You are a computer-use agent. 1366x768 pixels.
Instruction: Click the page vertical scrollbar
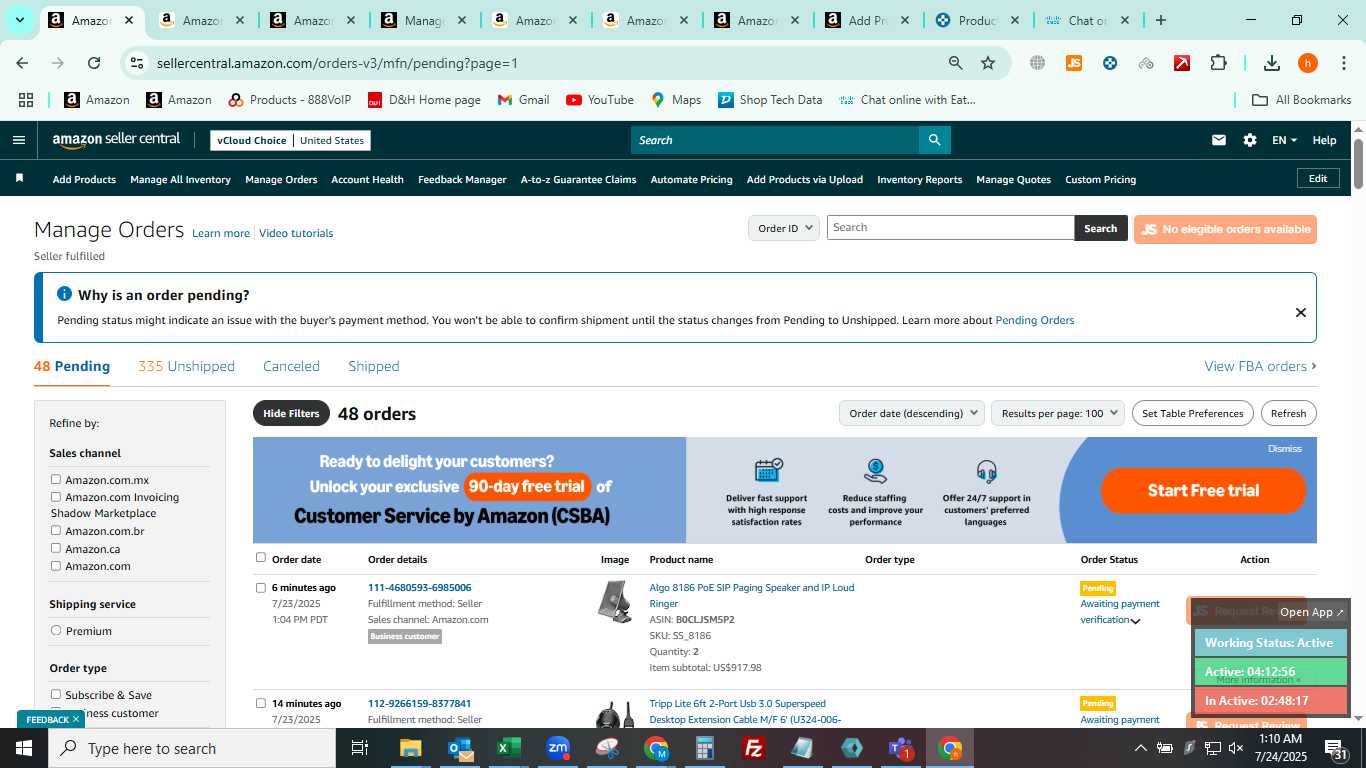[1358, 165]
